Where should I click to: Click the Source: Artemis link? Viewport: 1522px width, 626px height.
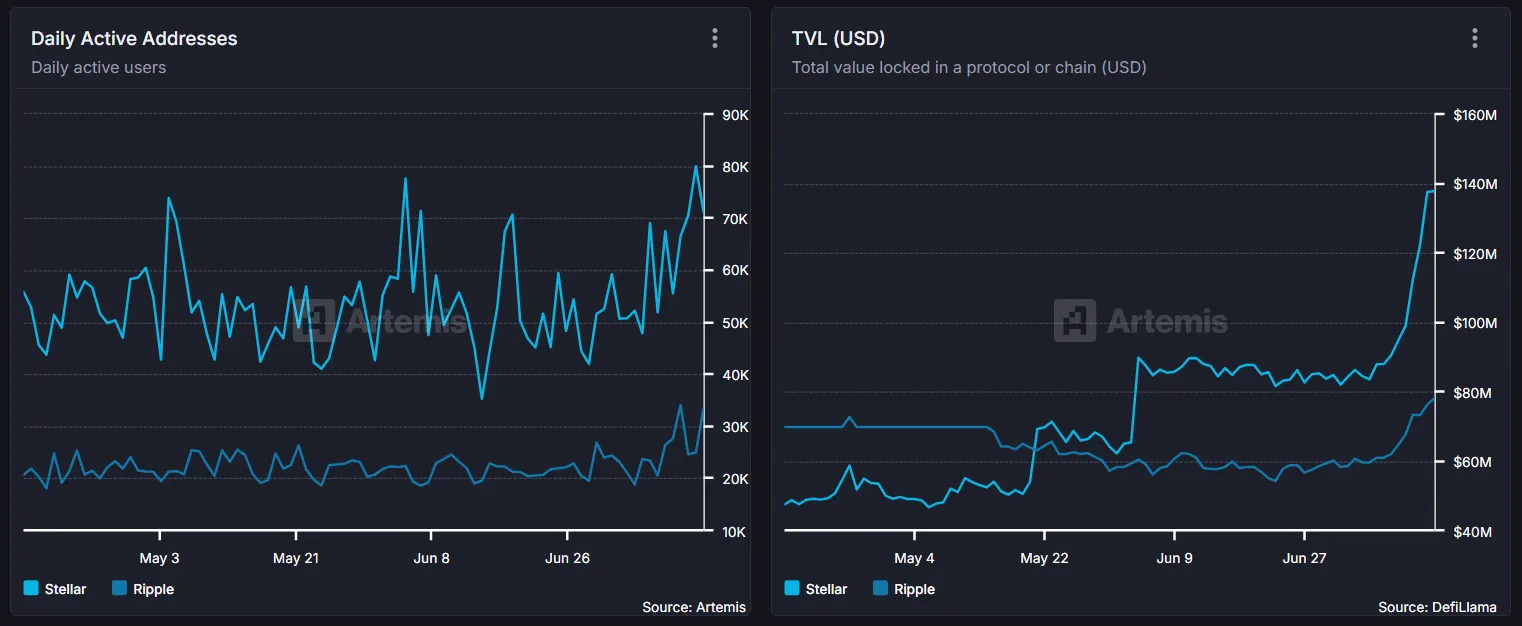(694, 607)
